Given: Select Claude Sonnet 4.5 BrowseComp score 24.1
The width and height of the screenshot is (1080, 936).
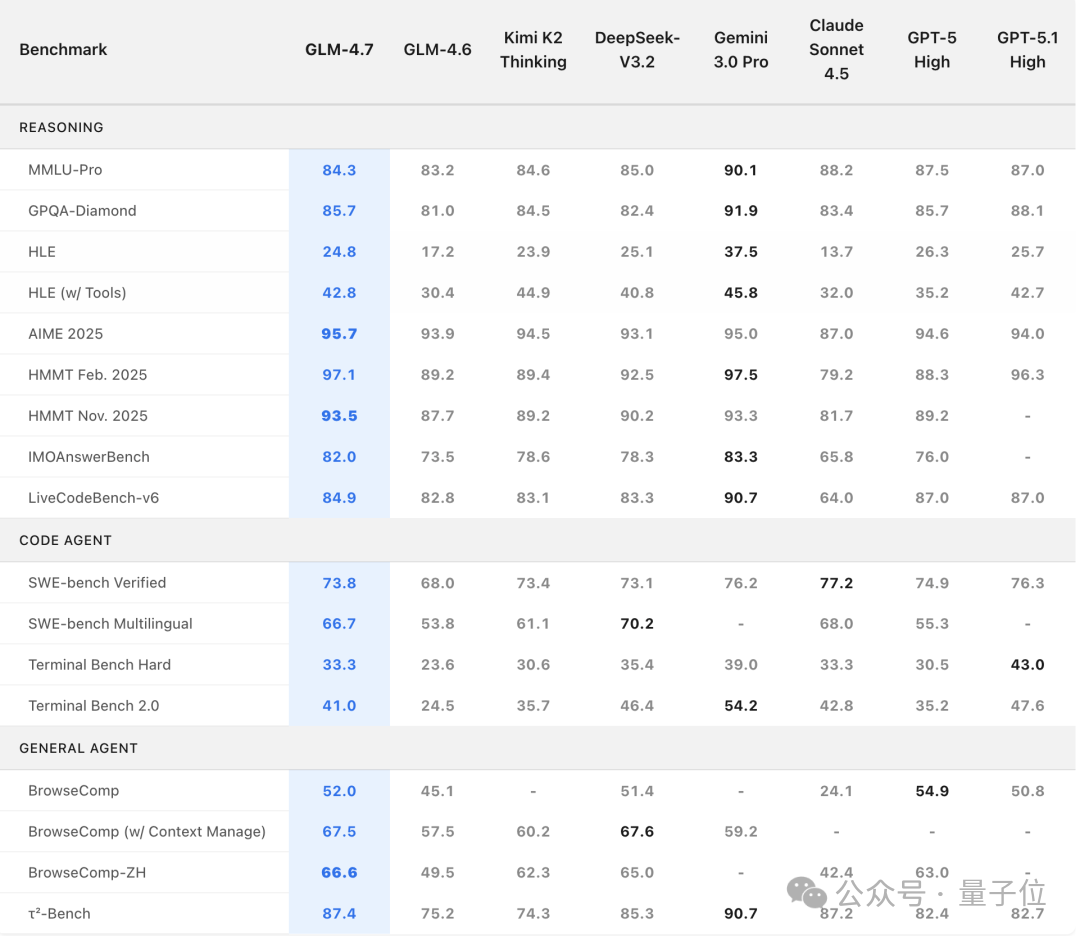Looking at the screenshot, I should (836, 791).
